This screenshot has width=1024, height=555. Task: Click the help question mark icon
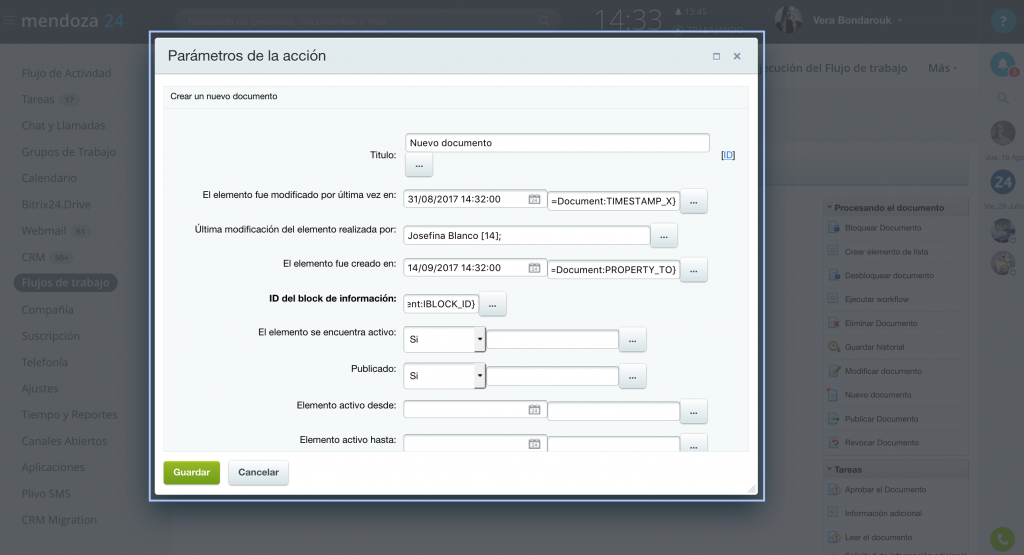pos(1002,21)
